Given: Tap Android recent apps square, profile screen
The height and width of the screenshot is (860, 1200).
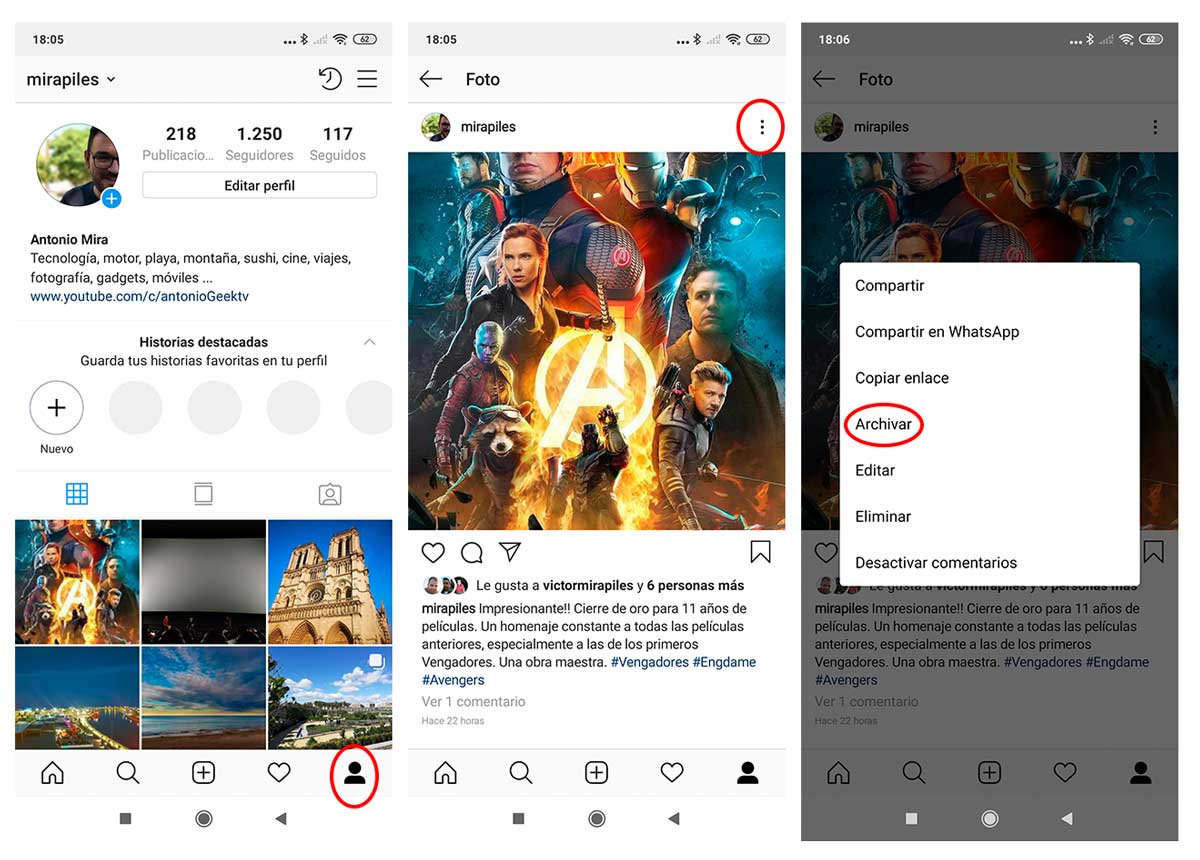Looking at the screenshot, I should (x=125, y=818).
